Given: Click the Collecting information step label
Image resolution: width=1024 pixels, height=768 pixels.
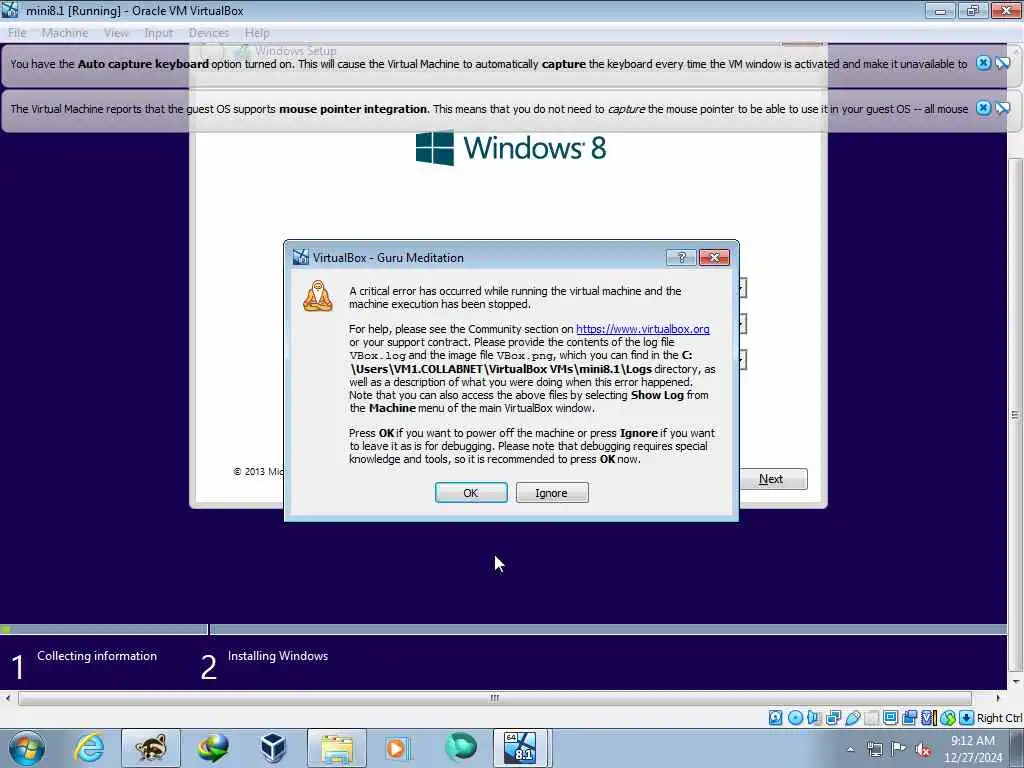Looking at the screenshot, I should coord(97,656).
